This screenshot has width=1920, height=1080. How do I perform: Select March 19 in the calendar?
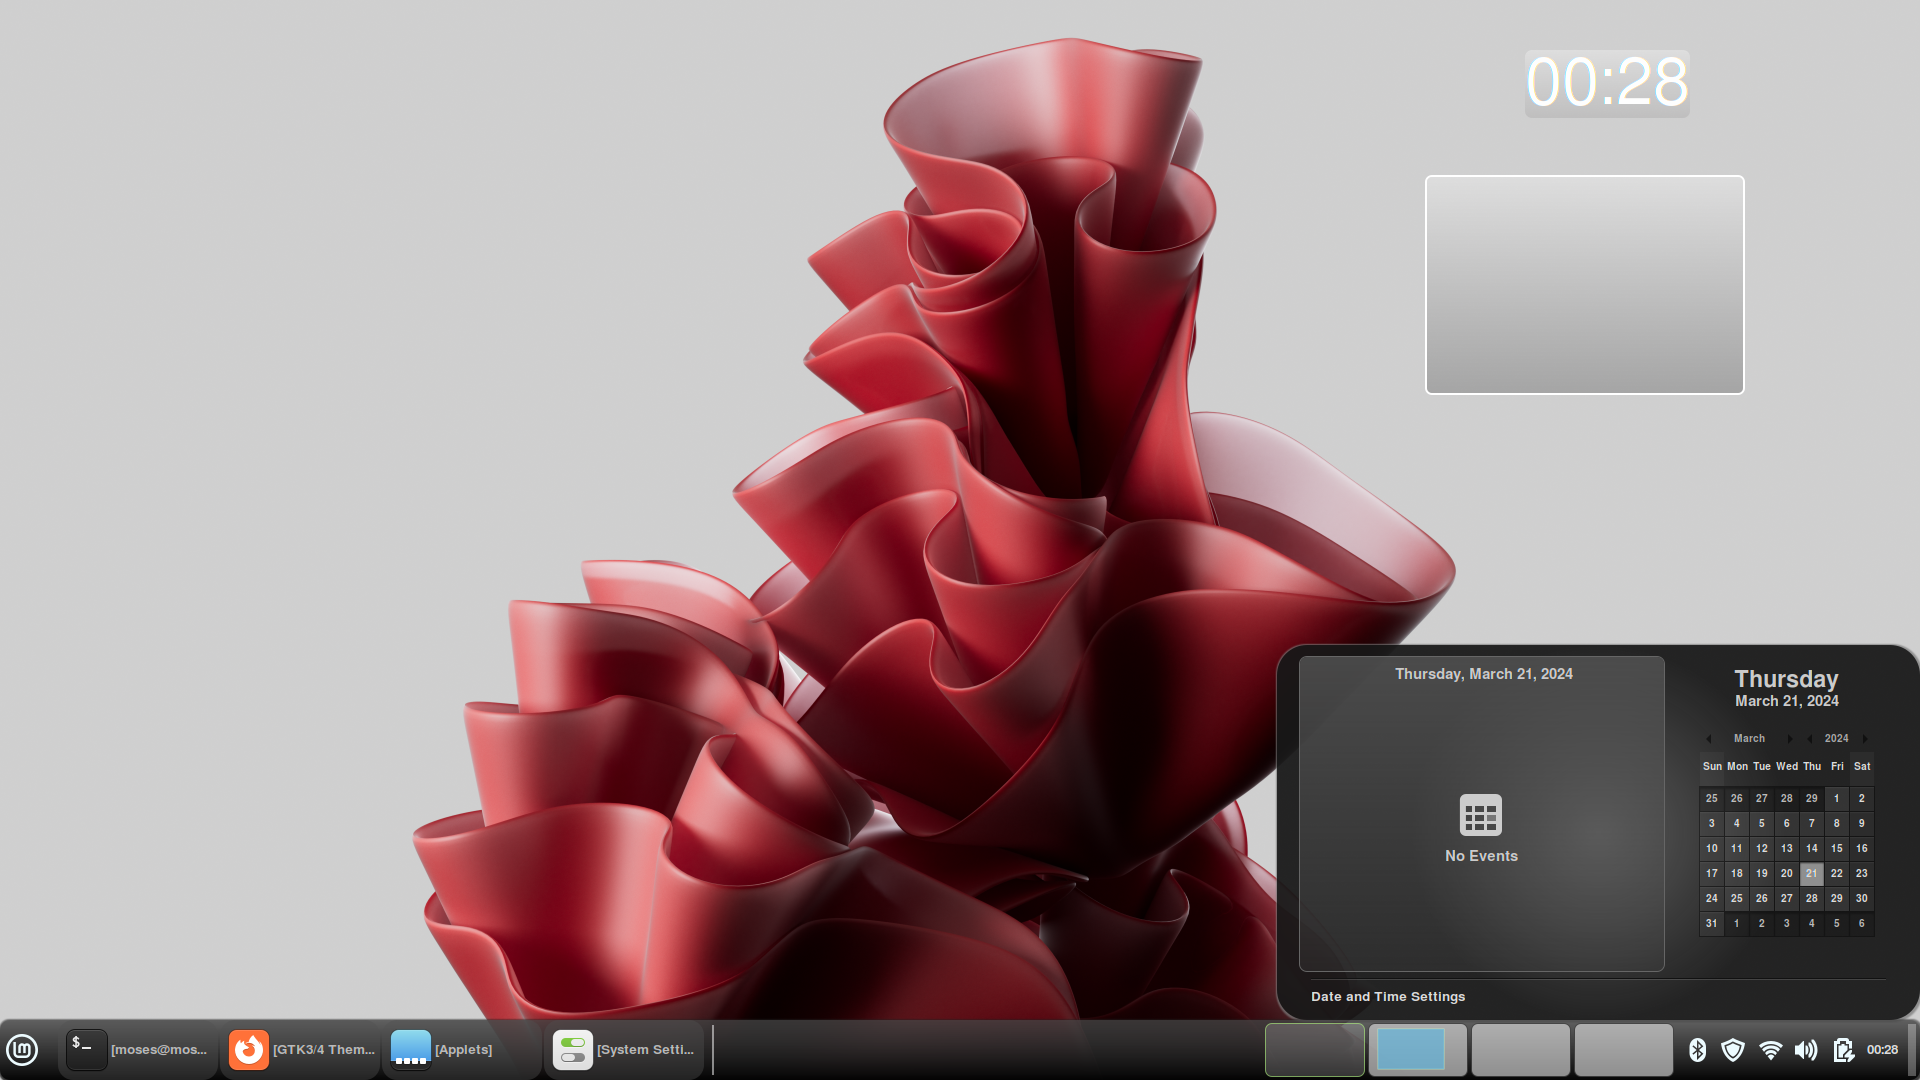tap(1761, 874)
